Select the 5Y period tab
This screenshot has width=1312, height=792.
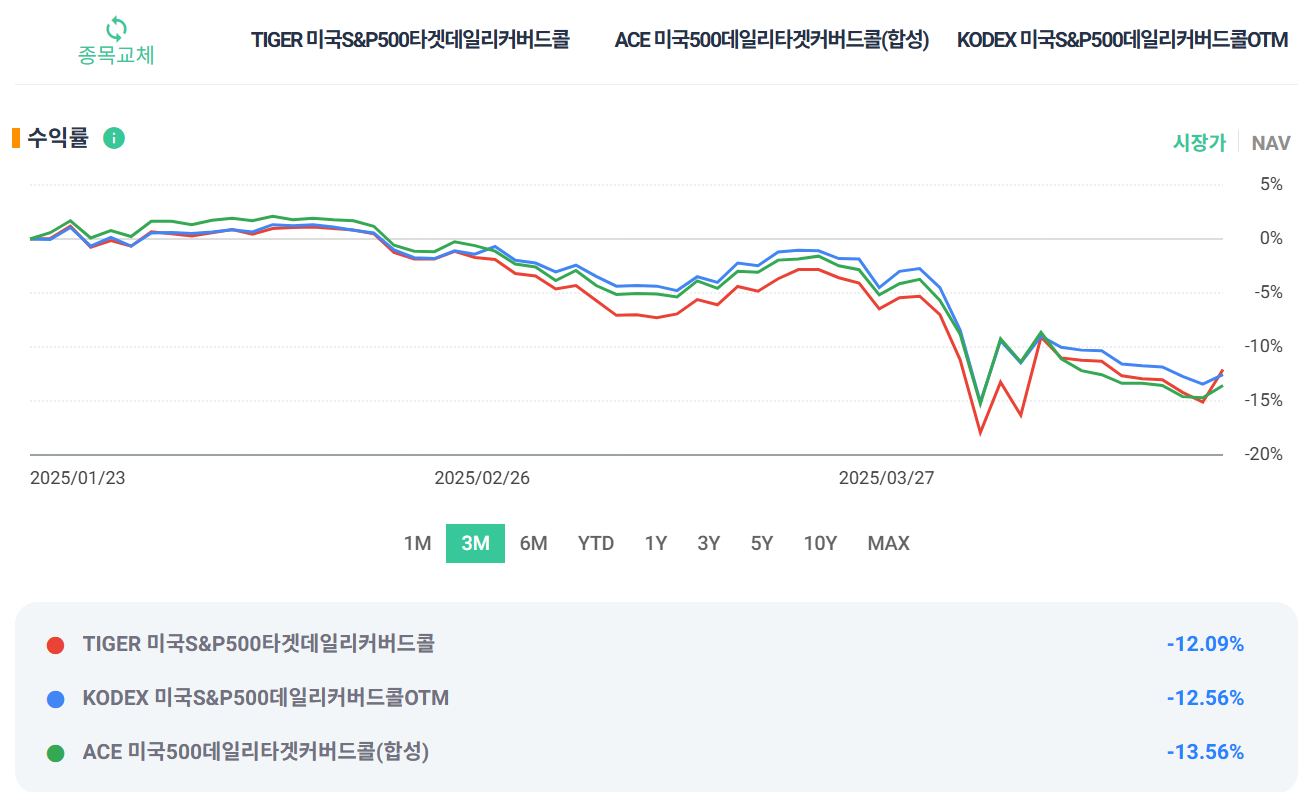coord(762,544)
